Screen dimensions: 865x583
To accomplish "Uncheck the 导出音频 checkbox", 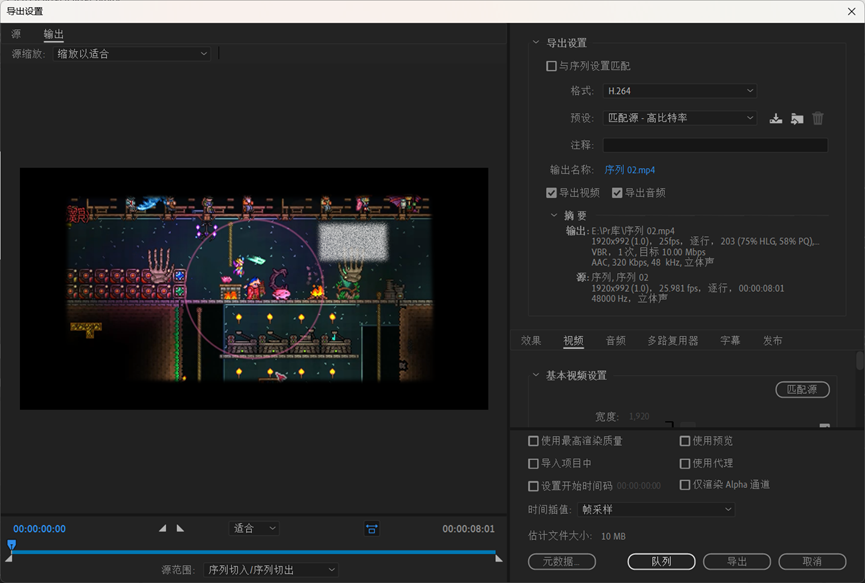I will 617,193.
